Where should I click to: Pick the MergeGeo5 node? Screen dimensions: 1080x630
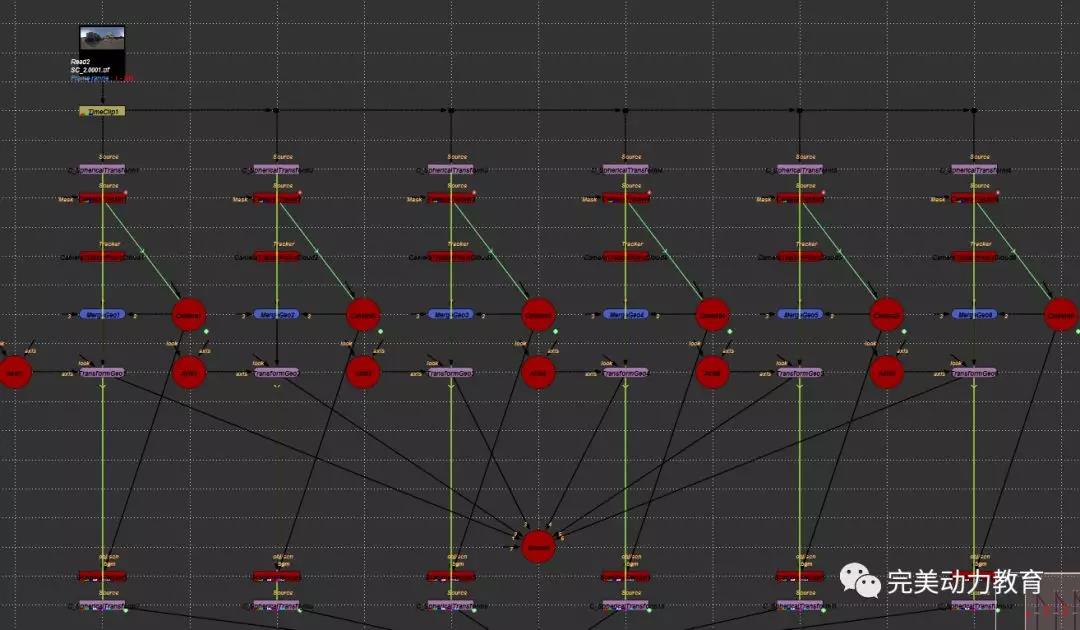(800, 314)
